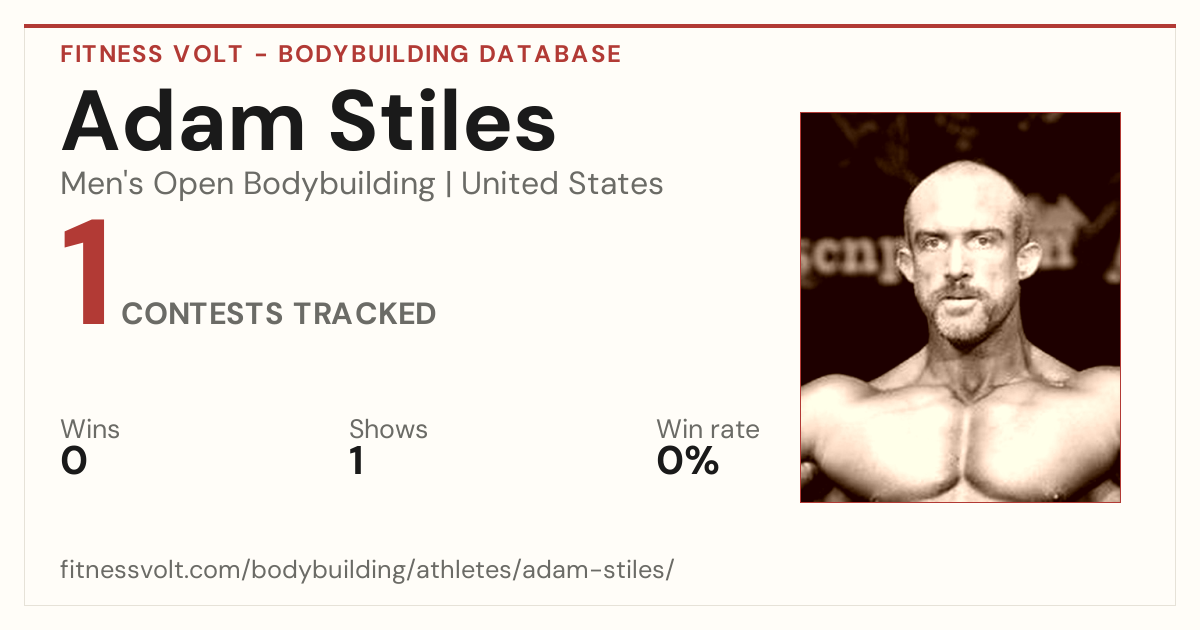Click the 0% win rate value
Image resolution: width=1200 pixels, height=630 pixels.
click(x=688, y=462)
